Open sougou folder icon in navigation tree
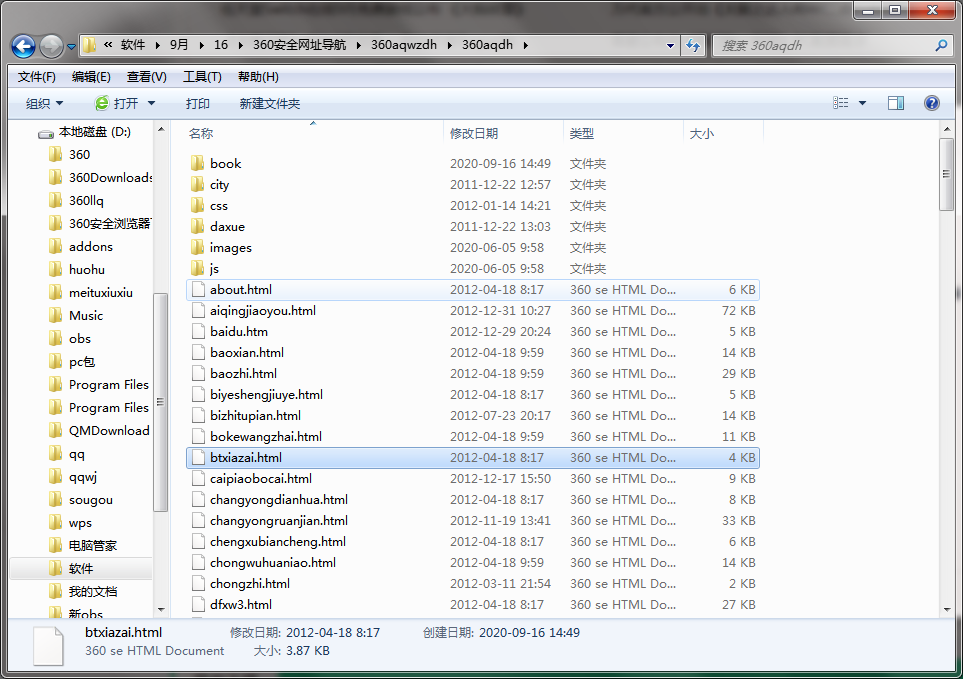 (55, 500)
